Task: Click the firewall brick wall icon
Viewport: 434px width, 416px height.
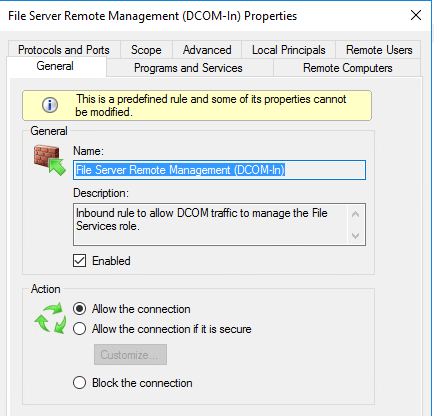Action: click(50, 160)
